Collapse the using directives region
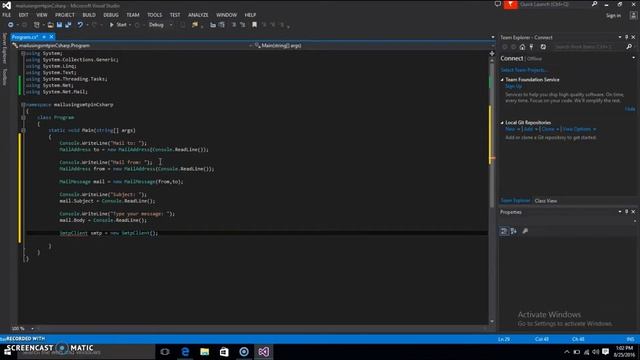 (x=23, y=53)
